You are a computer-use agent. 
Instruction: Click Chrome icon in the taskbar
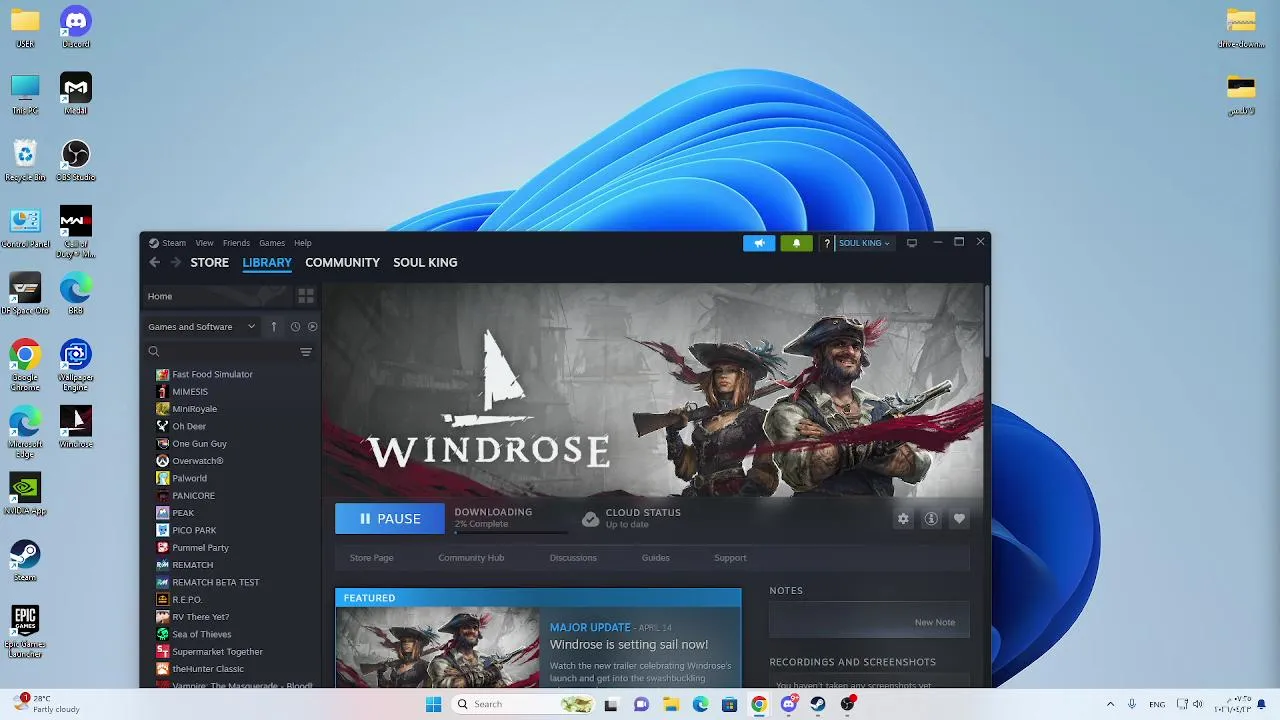[759, 704]
